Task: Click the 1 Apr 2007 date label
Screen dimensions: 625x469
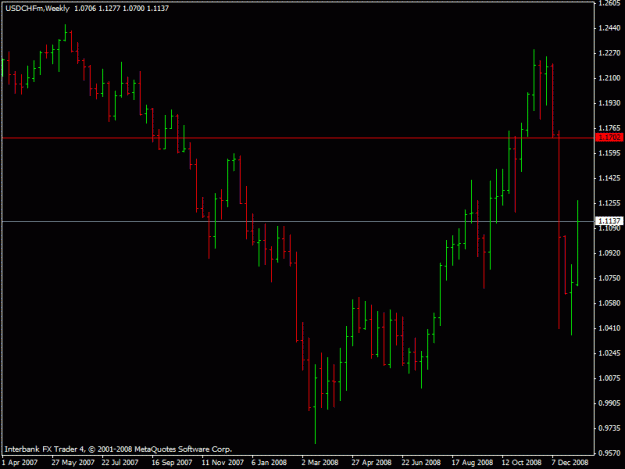Action: [20, 462]
